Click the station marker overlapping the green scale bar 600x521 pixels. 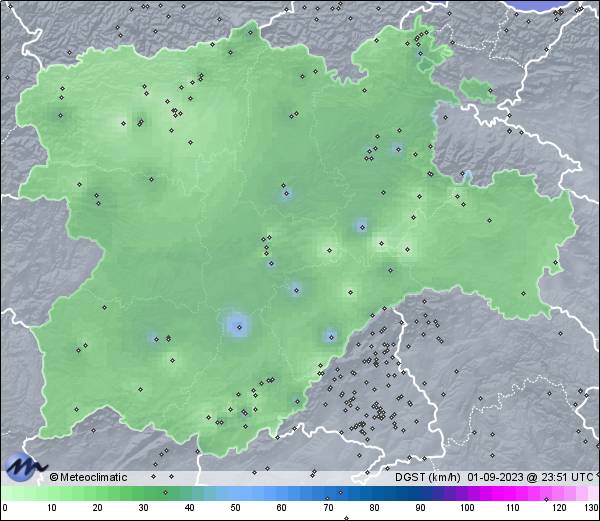tap(165, 492)
